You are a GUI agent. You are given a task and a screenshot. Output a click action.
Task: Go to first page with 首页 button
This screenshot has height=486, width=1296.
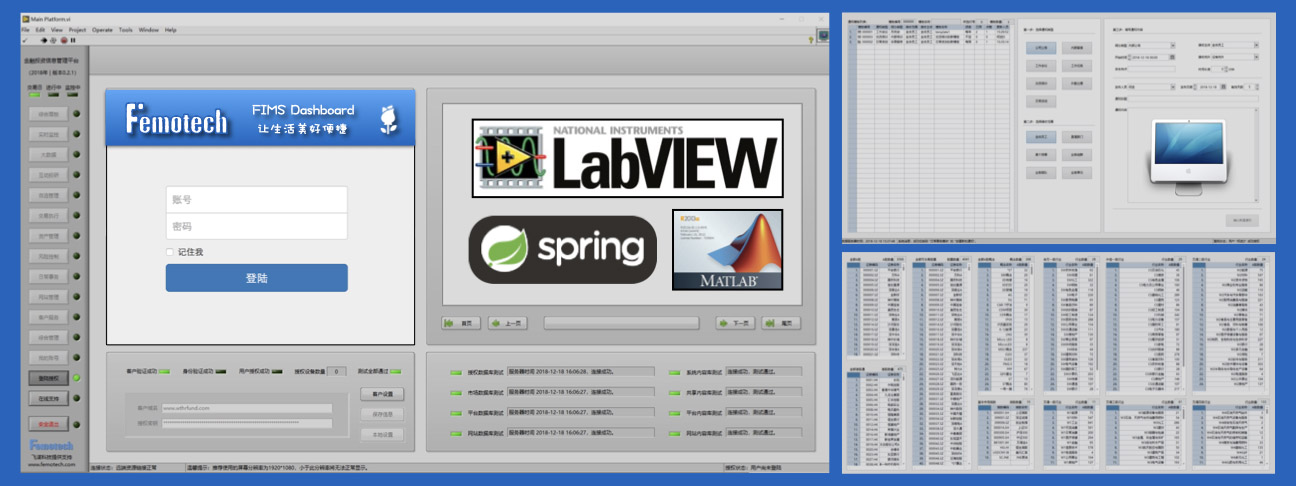[x=461, y=323]
